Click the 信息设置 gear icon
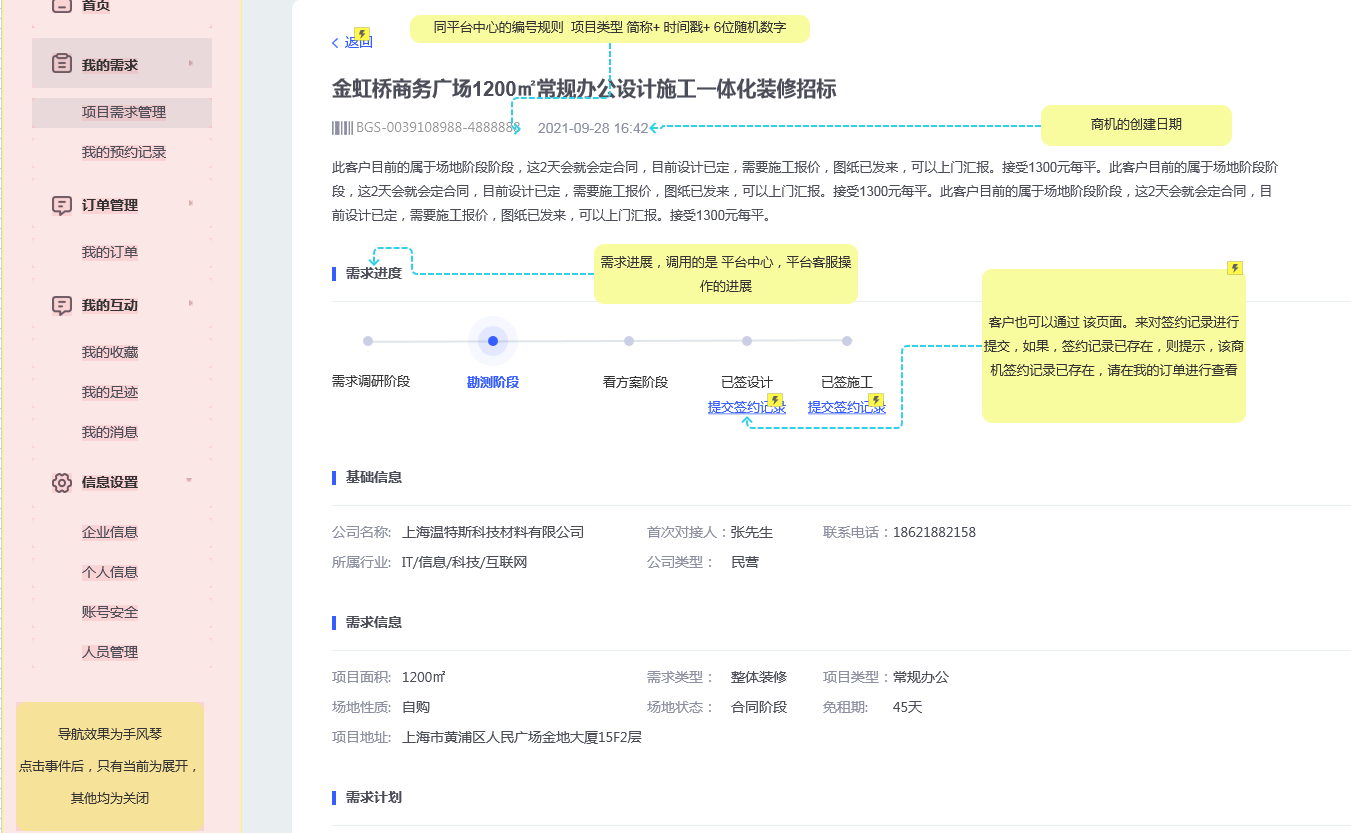 62,482
